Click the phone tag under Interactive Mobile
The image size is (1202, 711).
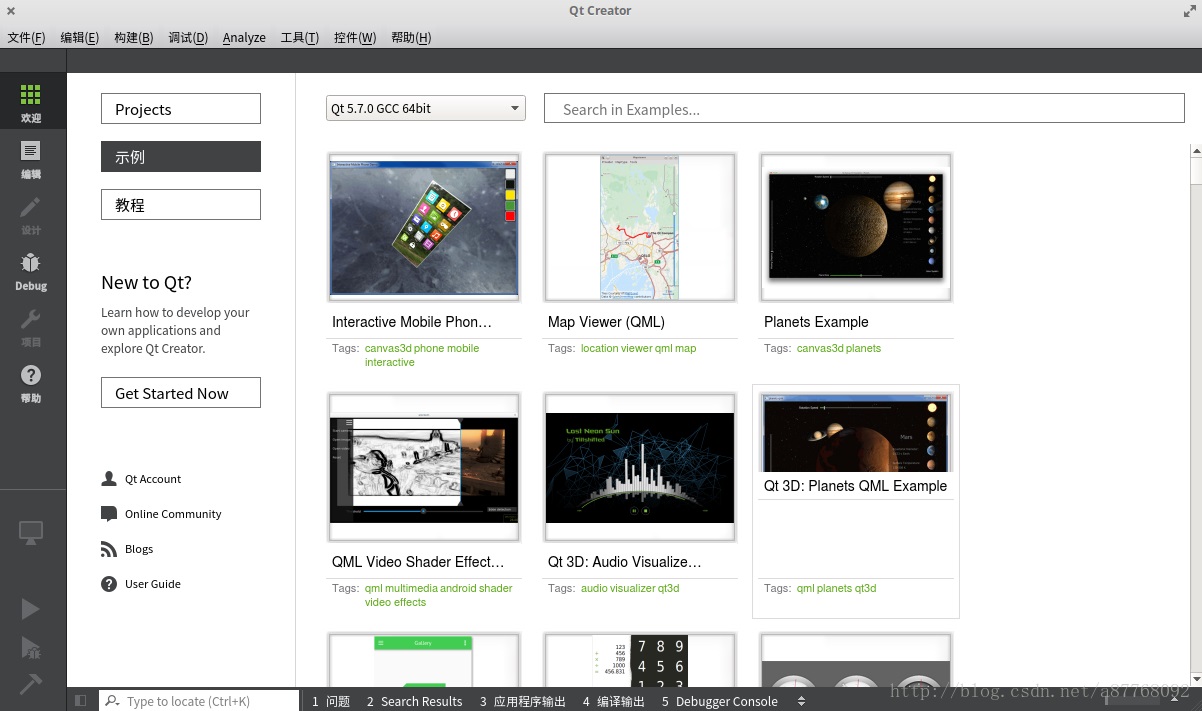point(429,348)
